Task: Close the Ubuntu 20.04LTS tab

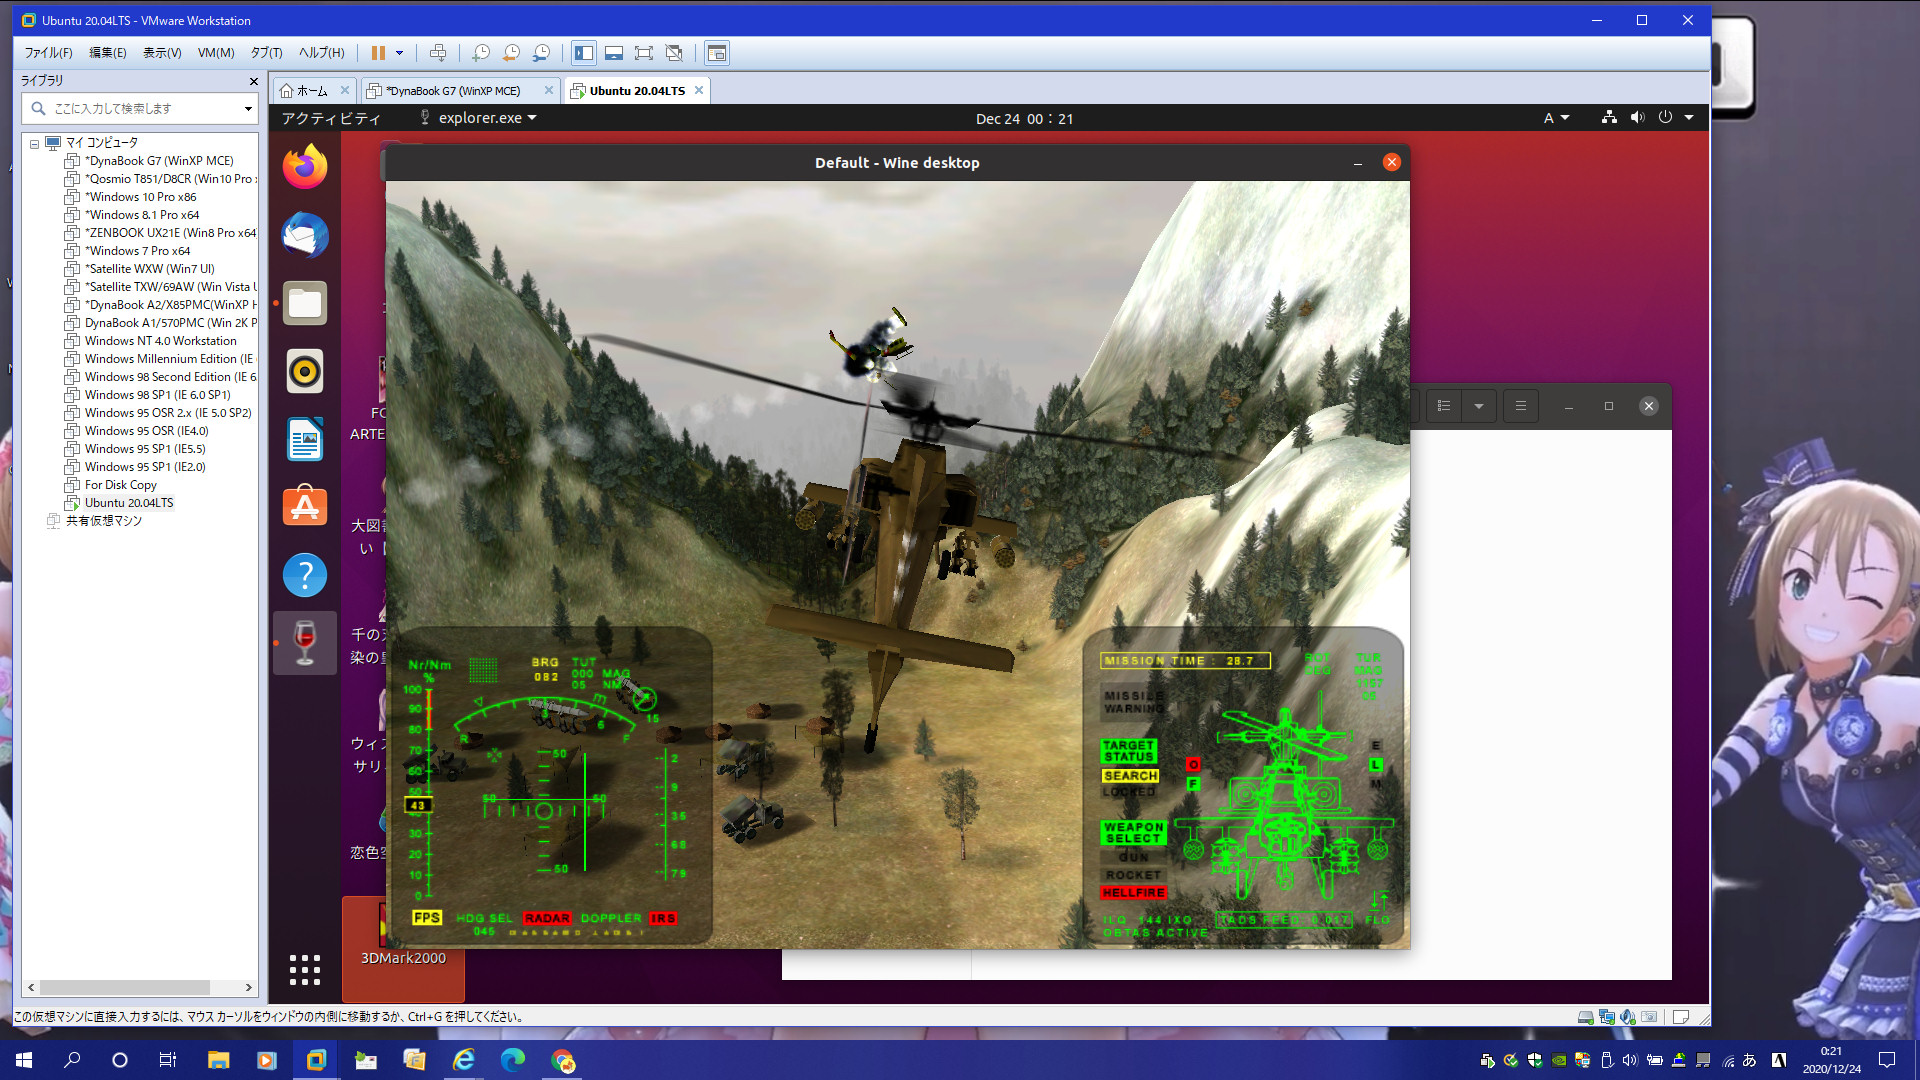Action: 699,90
